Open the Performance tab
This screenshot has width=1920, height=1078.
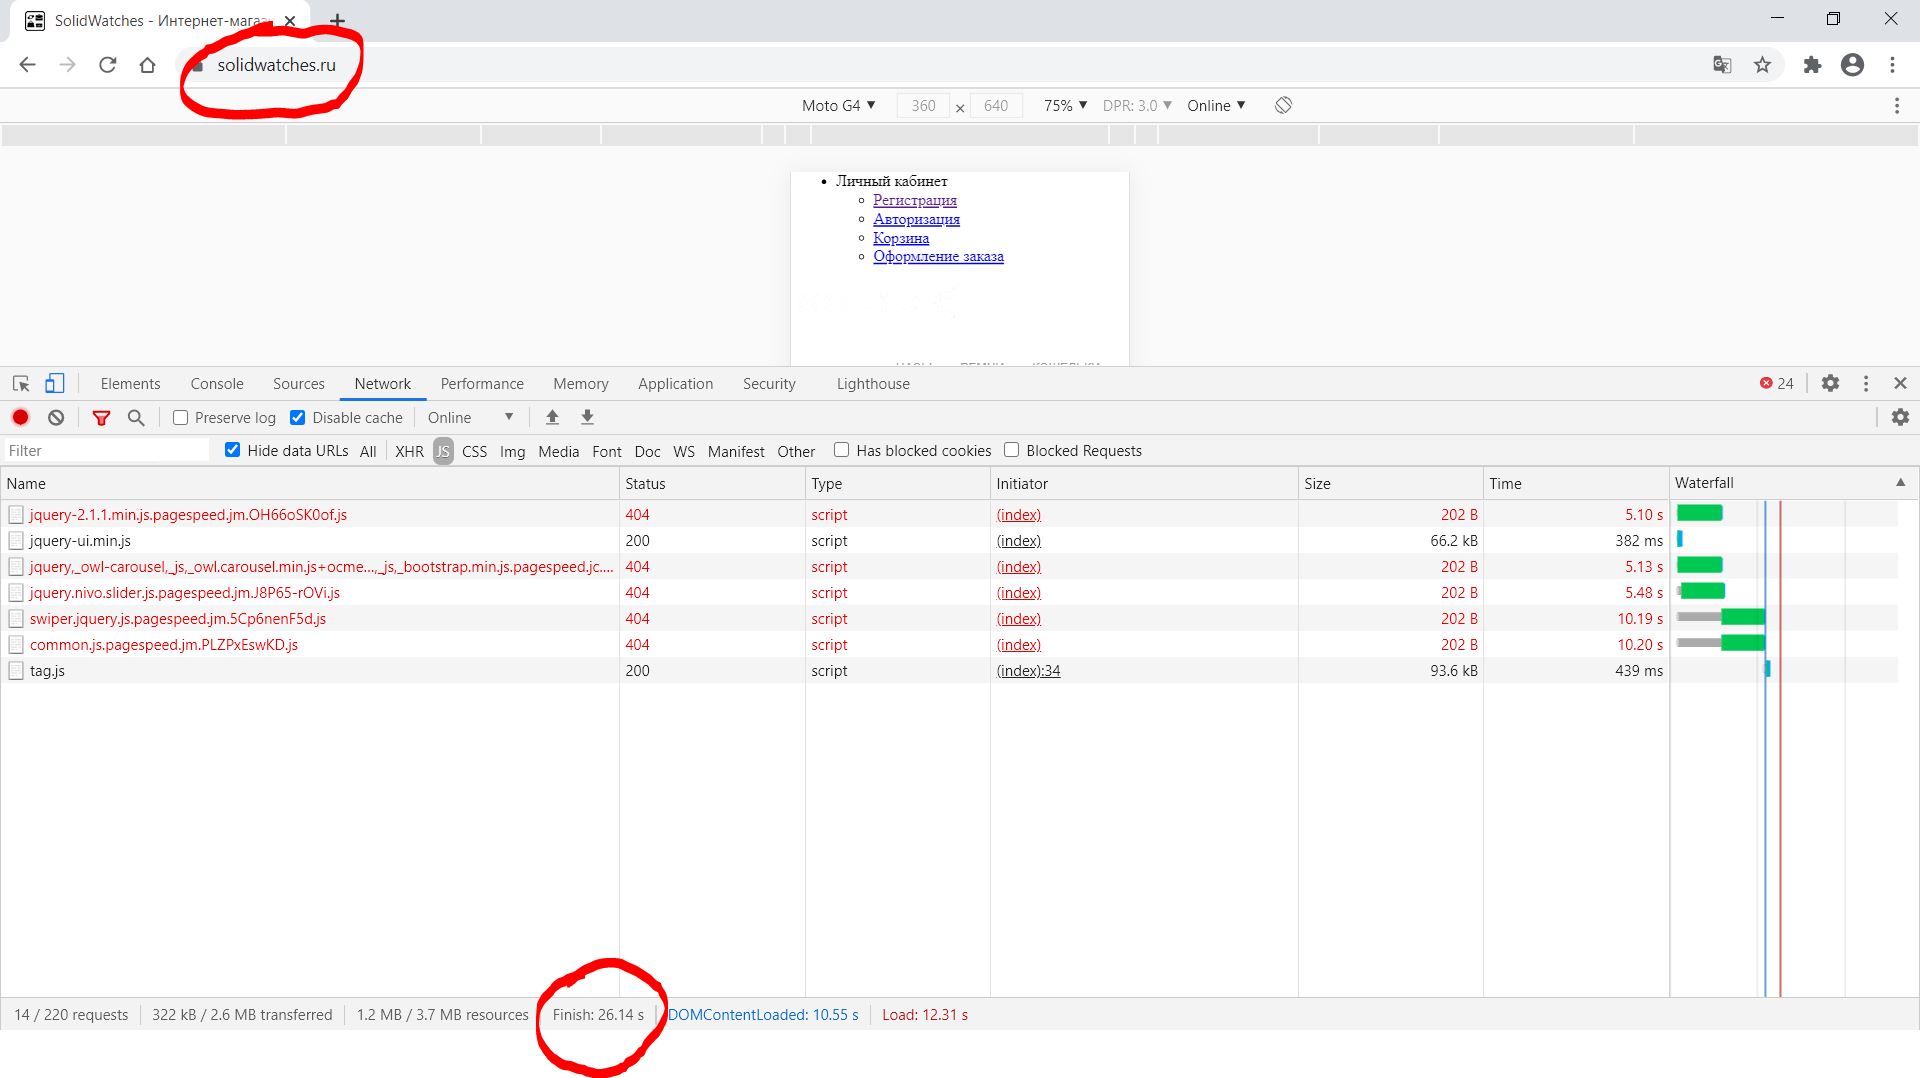click(x=482, y=384)
